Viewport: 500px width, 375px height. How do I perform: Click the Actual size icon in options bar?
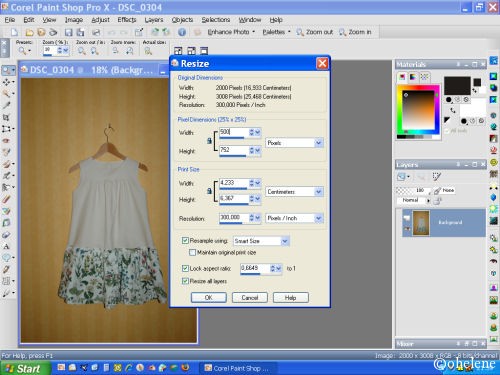(148, 51)
